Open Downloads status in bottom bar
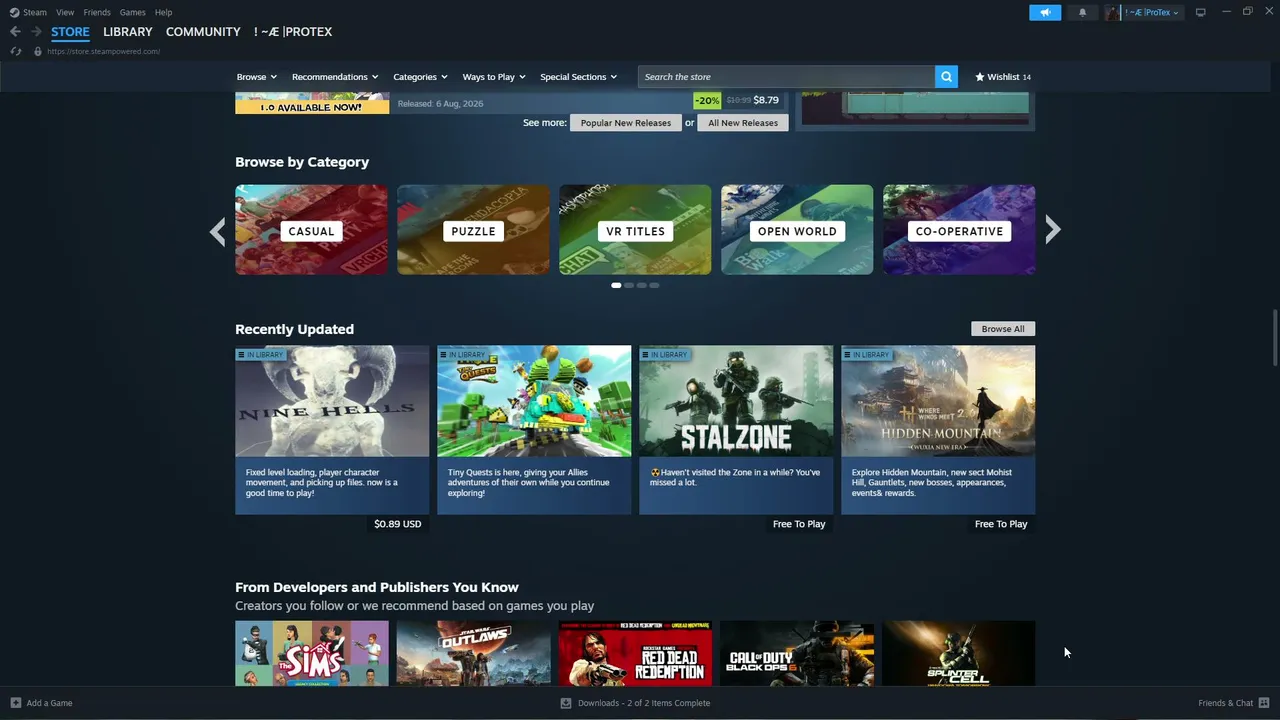Screen dimensions: 1280x720 coord(644,703)
